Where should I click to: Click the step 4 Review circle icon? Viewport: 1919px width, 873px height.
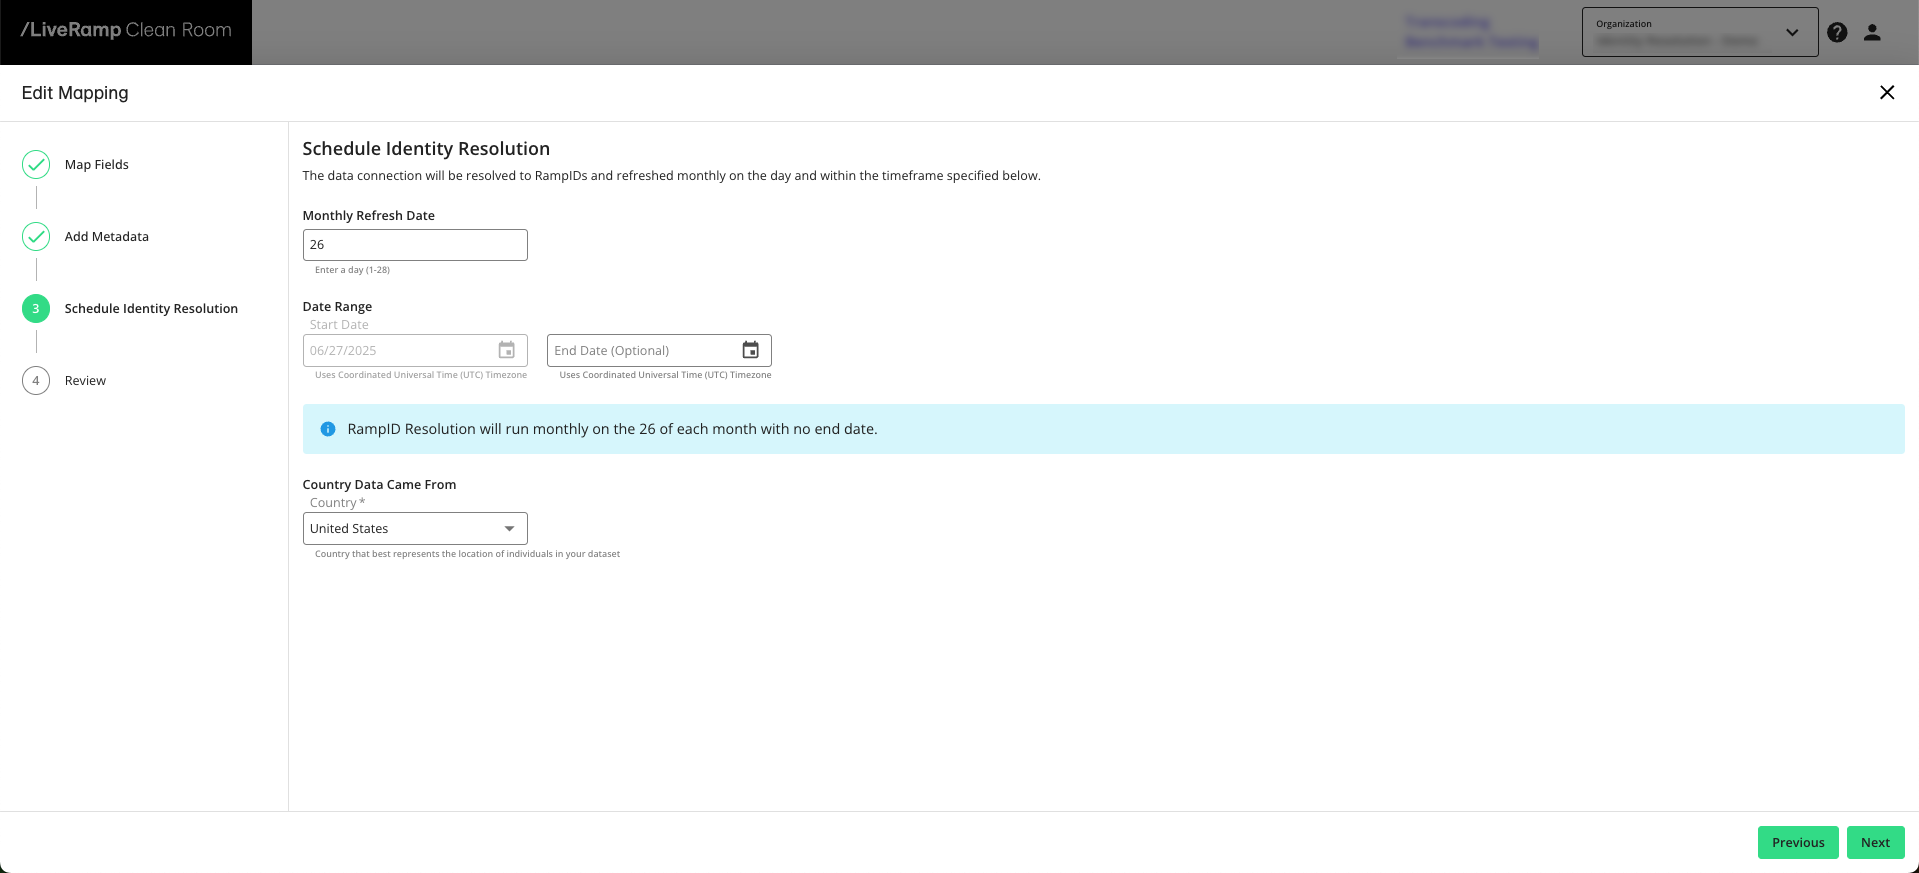click(36, 381)
